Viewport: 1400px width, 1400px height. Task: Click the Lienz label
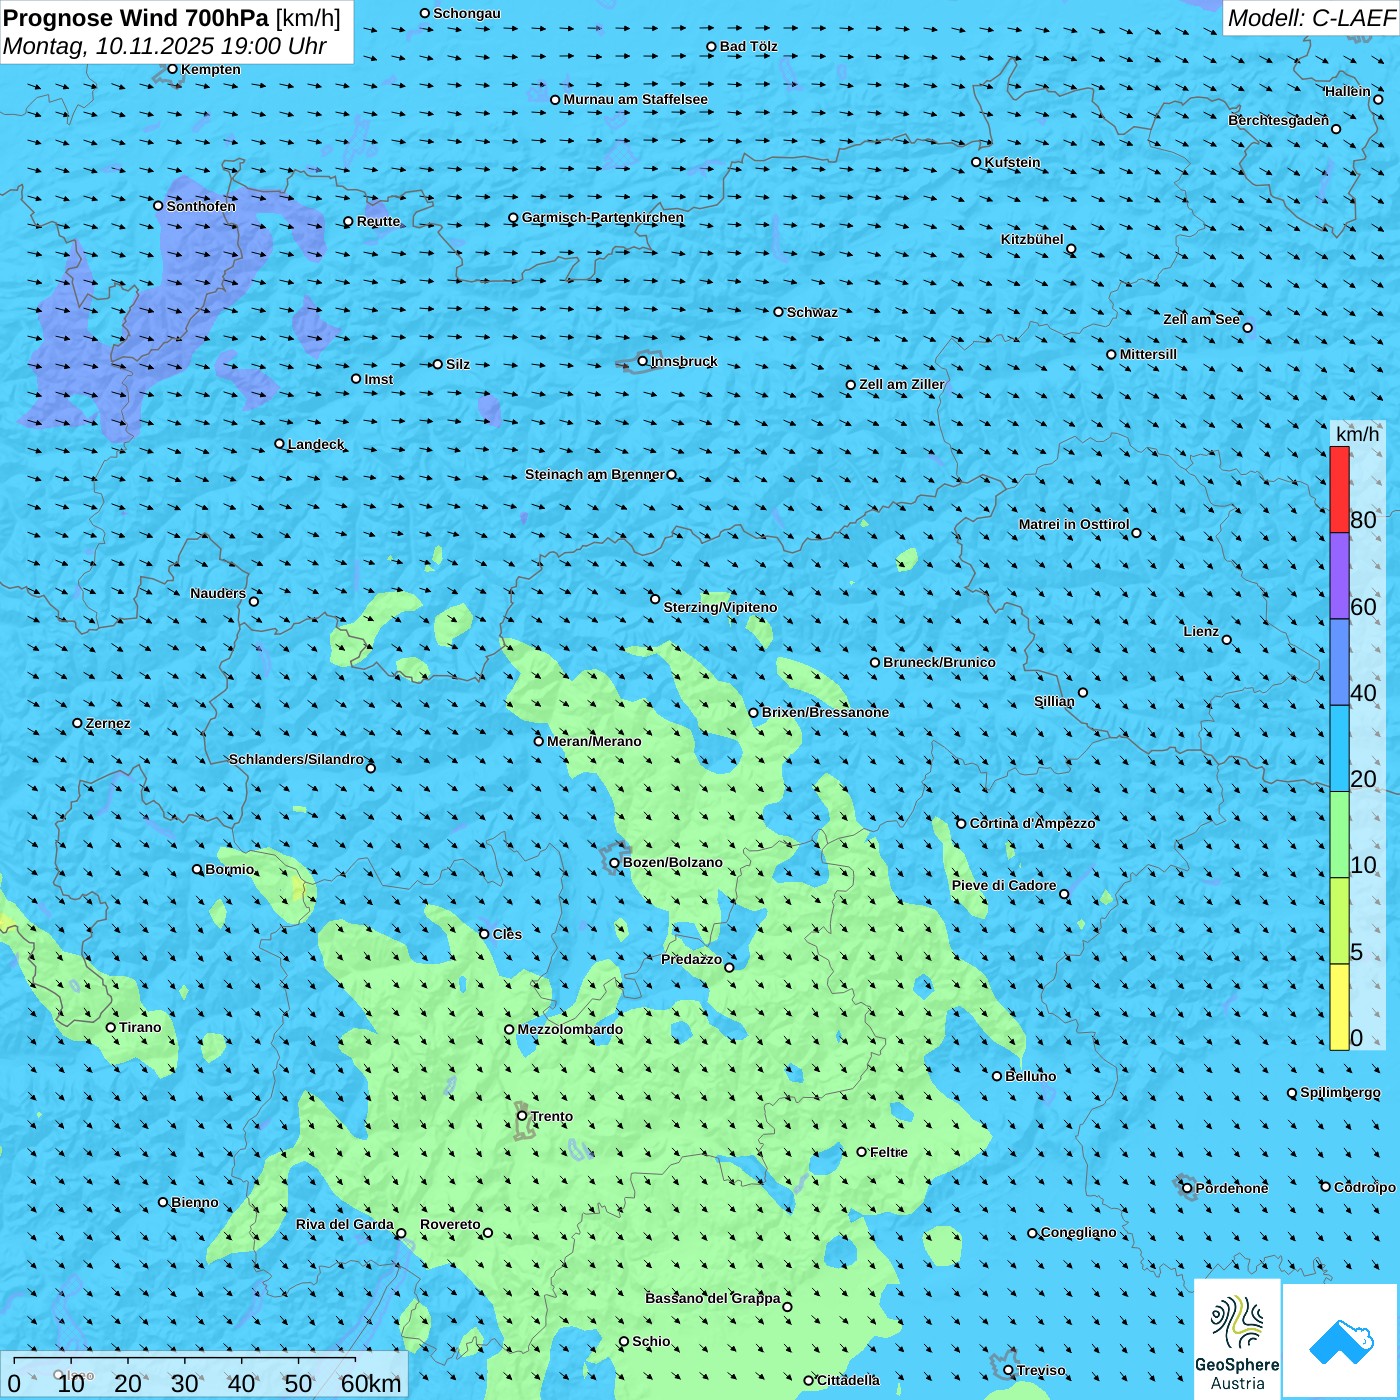(x=1201, y=631)
